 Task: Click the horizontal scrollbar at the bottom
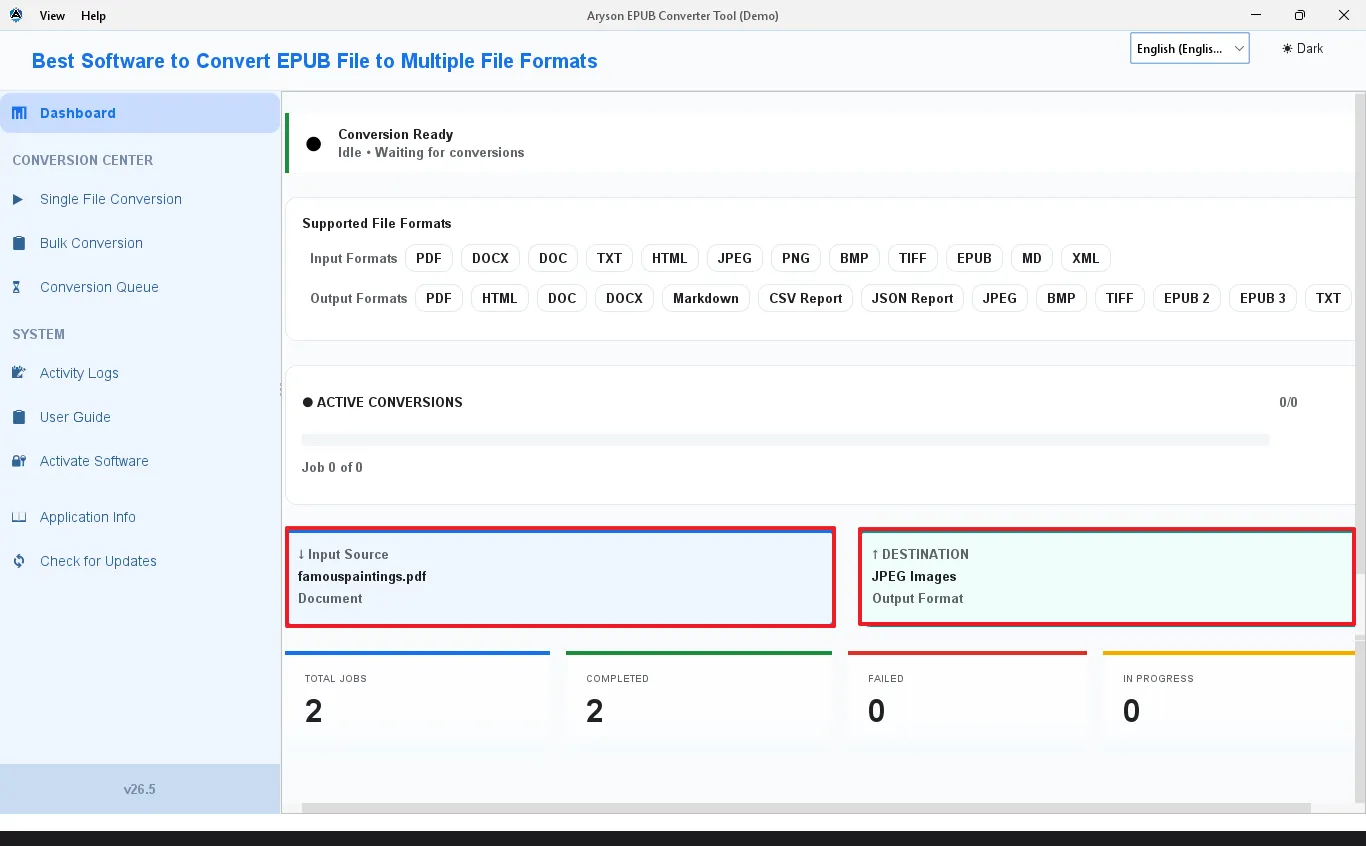click(806, 808)
